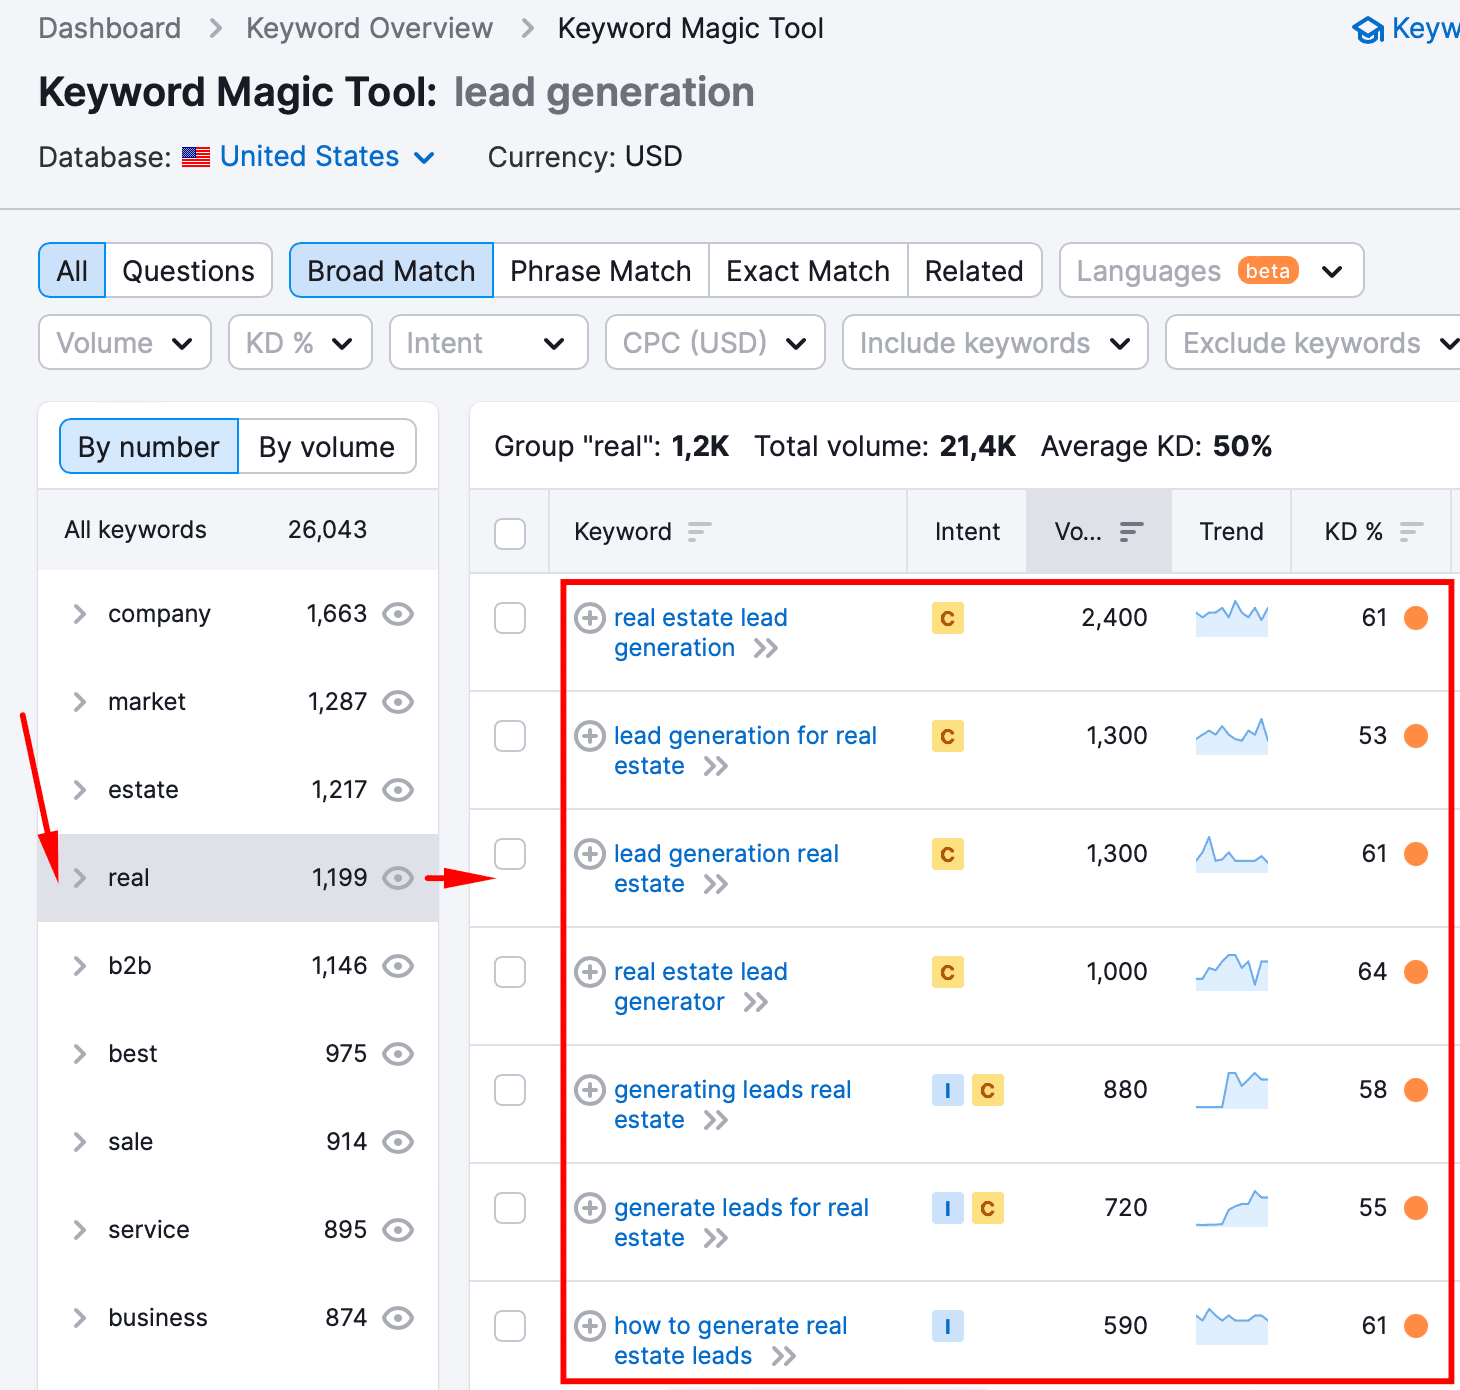The width and height of the screenshot is (1460, 1390).
Task: Open double-arrow next to 'lead generation real estate'
Action: pyautogui.click(x=716, y=885)
